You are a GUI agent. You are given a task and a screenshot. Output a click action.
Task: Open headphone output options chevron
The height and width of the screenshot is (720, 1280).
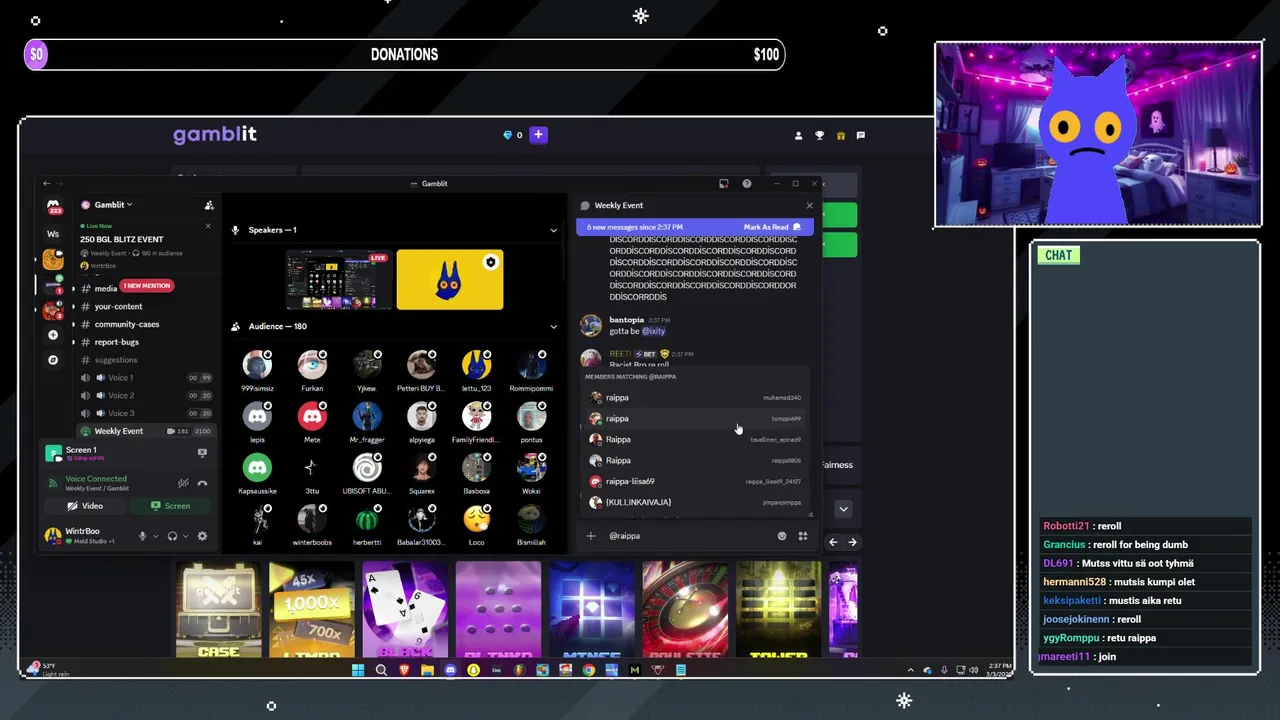185,537
